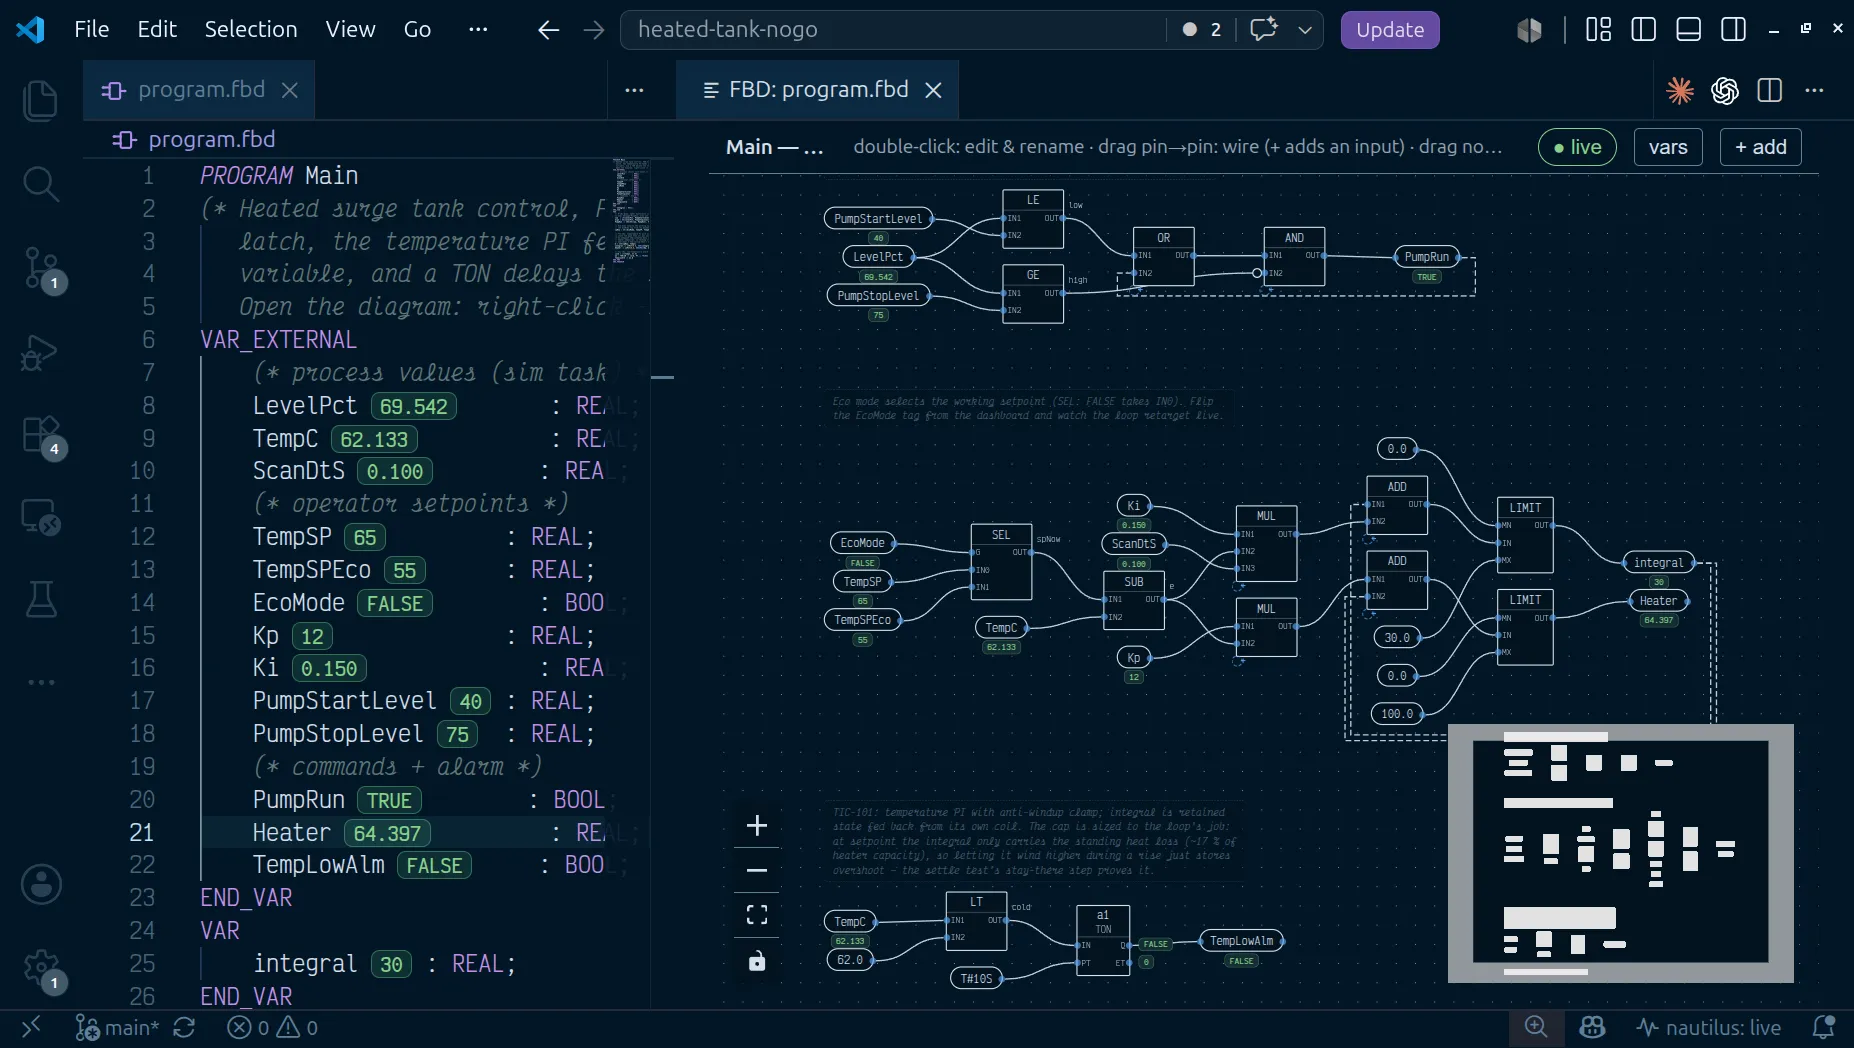This screenshot has height=1048, width=1854.
Task: Open more actions for right editor group
Action: (x=1814, y=91)
